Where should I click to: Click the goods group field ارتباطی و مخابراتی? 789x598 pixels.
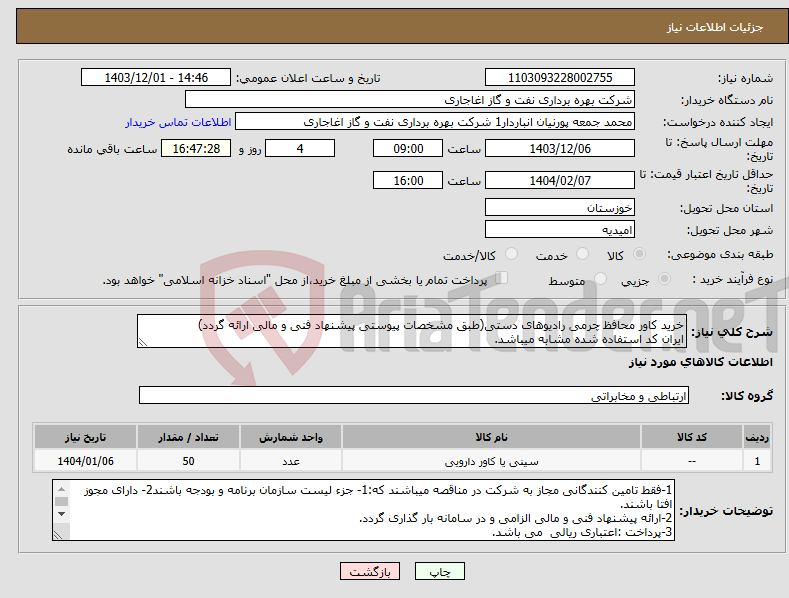pos(414,396)
